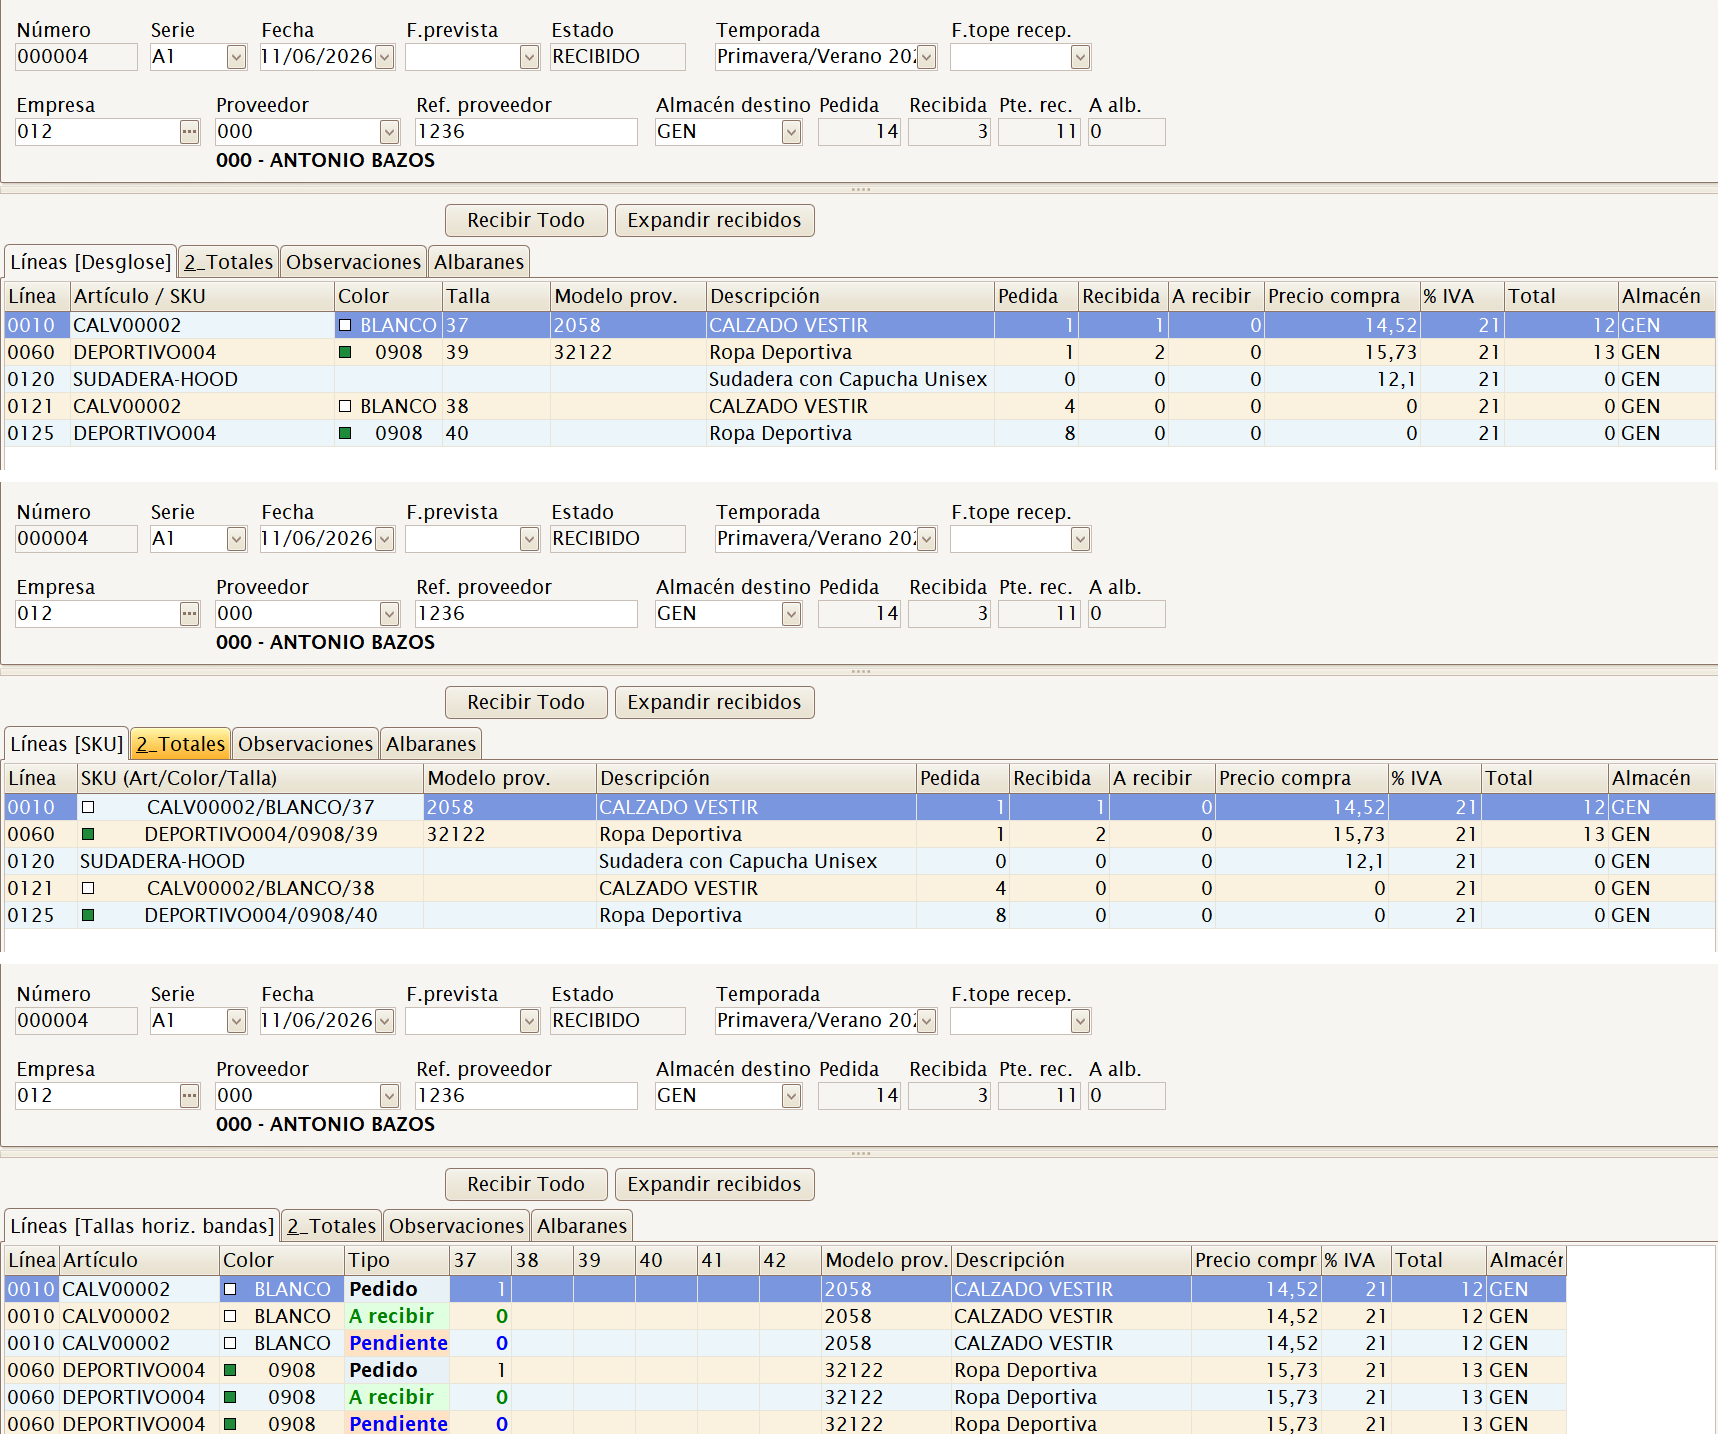The height and width of the screenshot is (1434, 1718).
Task: Click white BLANCO swatch on Desglose line 0121
Action: click(345, 406)
